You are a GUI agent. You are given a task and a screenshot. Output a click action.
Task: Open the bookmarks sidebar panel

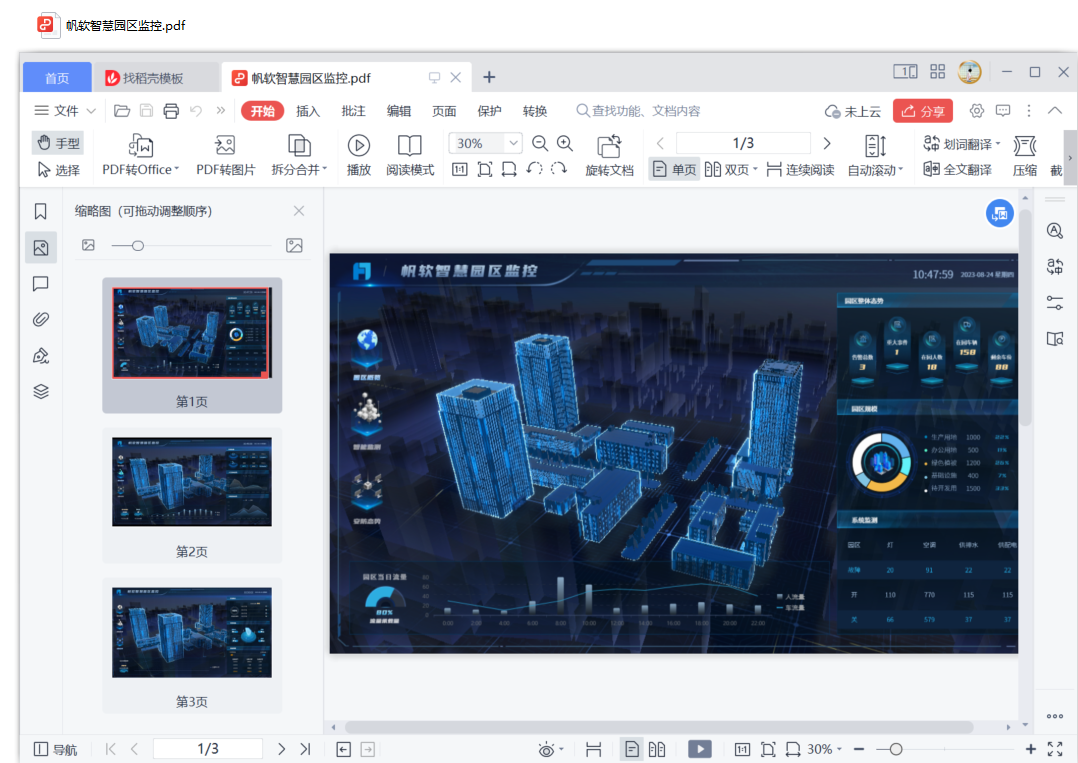[41, 211]
